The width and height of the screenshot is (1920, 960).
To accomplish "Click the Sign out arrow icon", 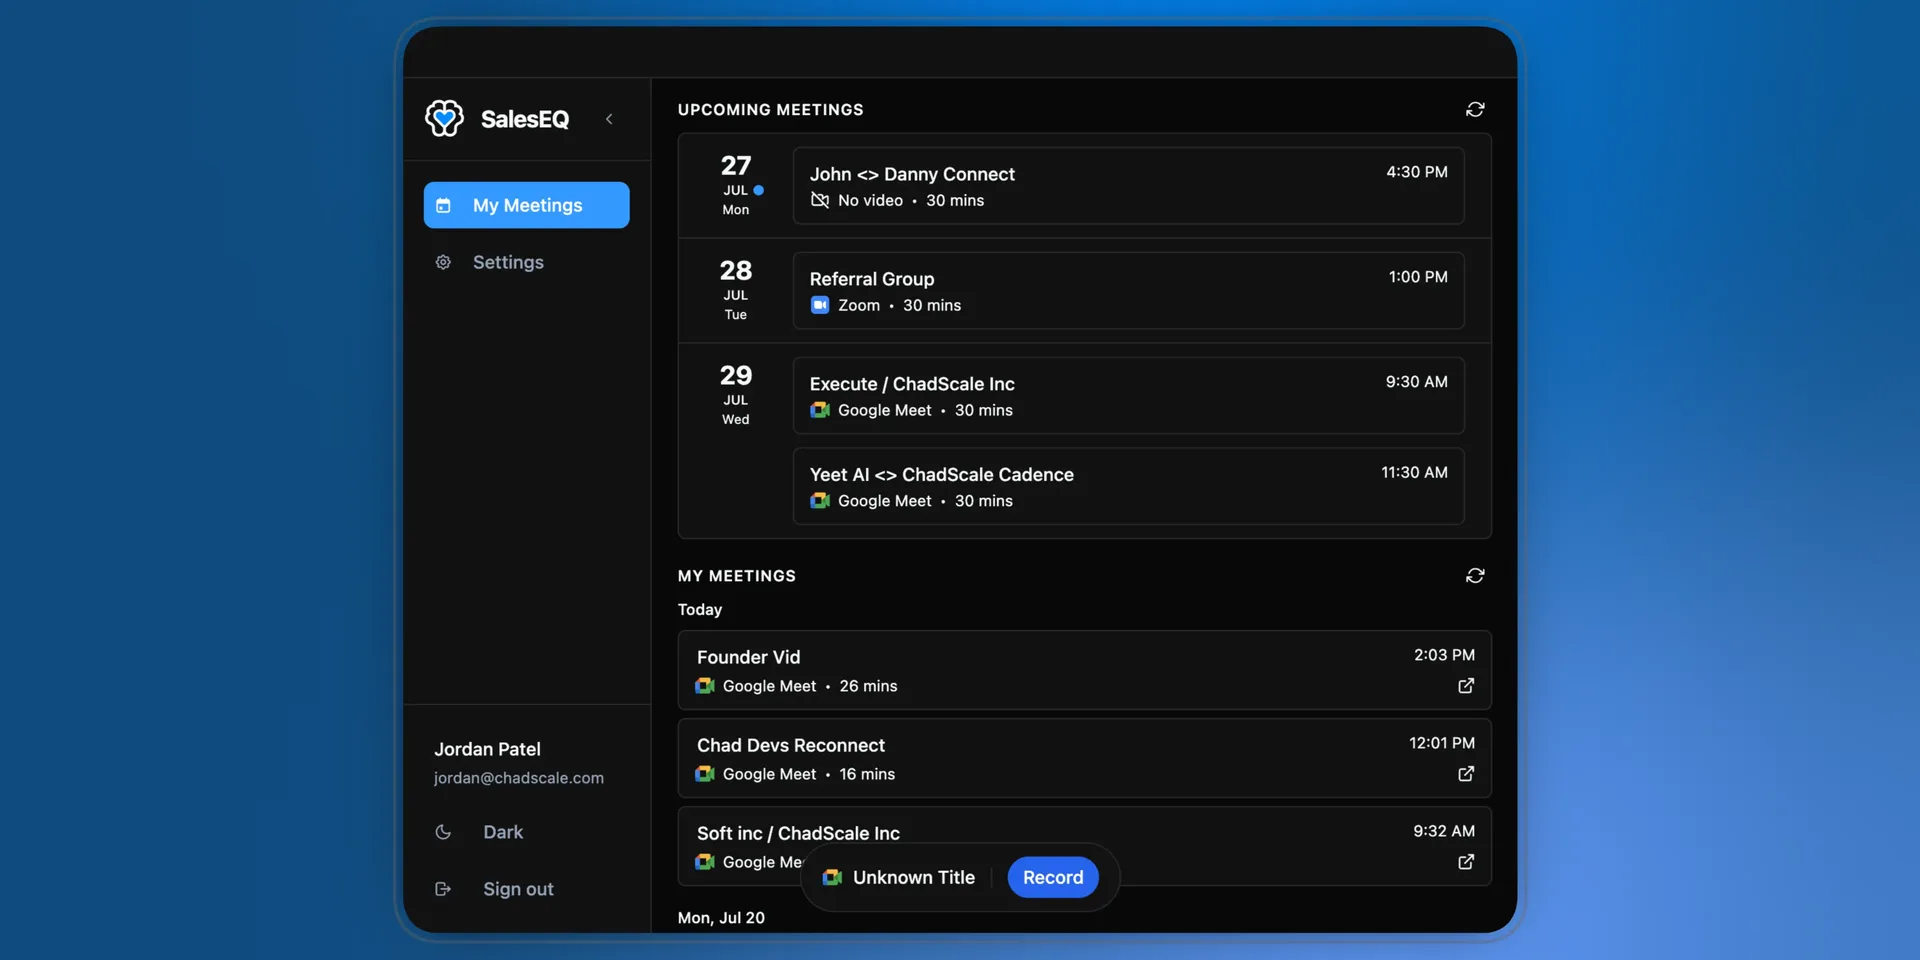I will click(x=443, y=889).
